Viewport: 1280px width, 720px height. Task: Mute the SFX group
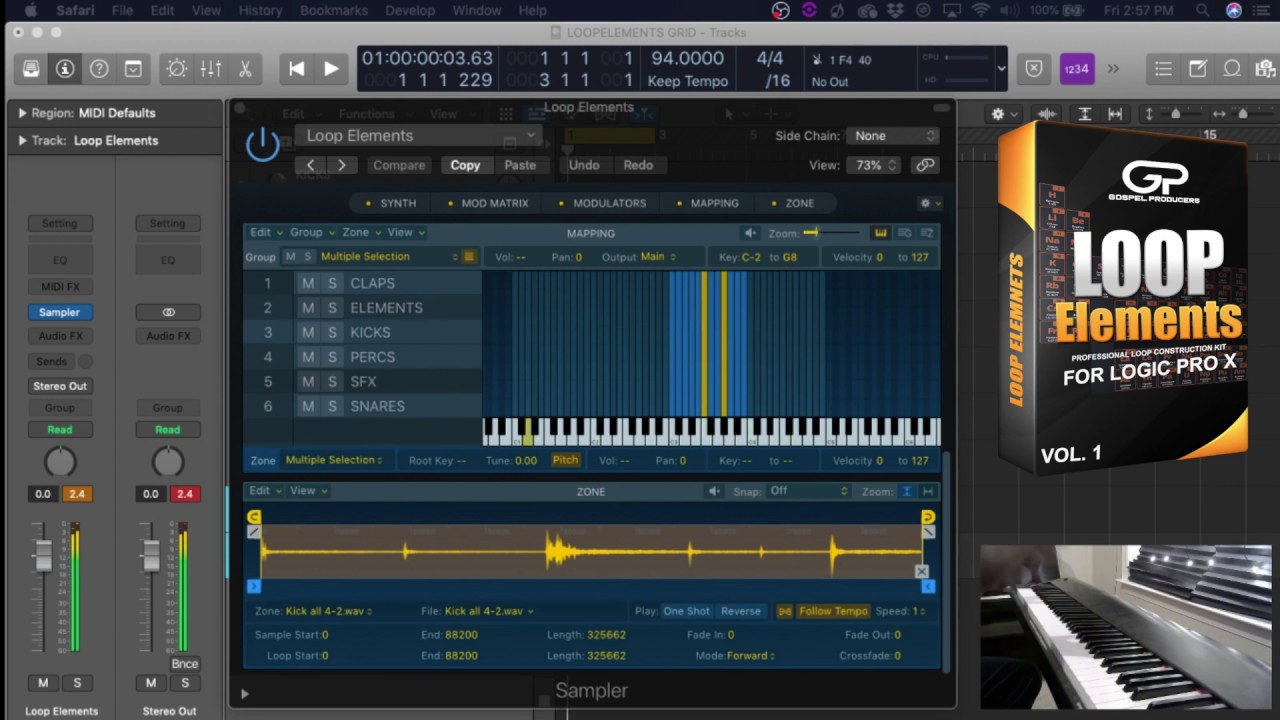coord(308,381)
